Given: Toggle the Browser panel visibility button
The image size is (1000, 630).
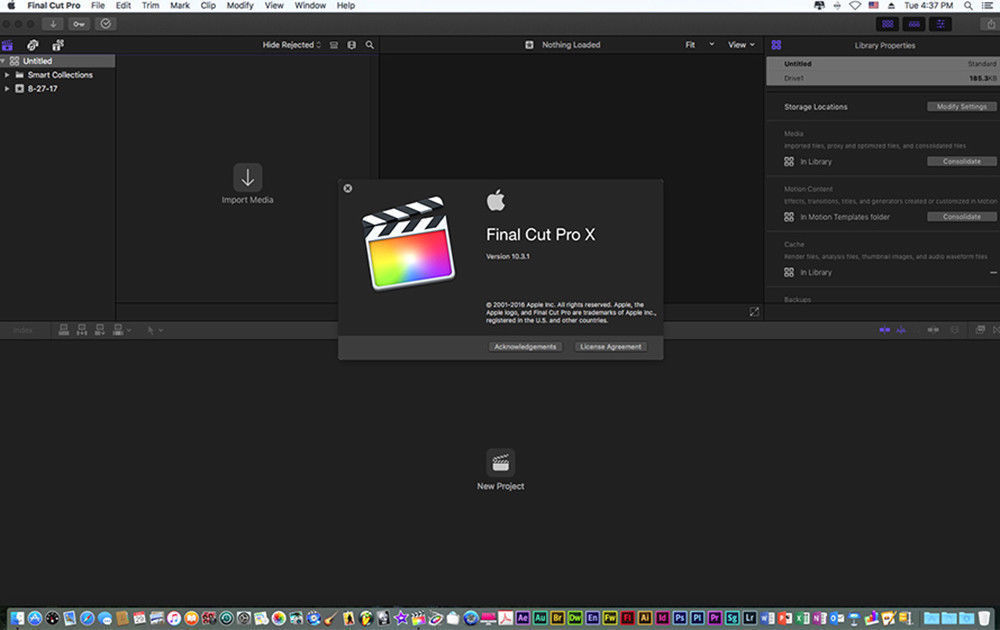Looking at the screenshot, I should [x=887, y=24].
